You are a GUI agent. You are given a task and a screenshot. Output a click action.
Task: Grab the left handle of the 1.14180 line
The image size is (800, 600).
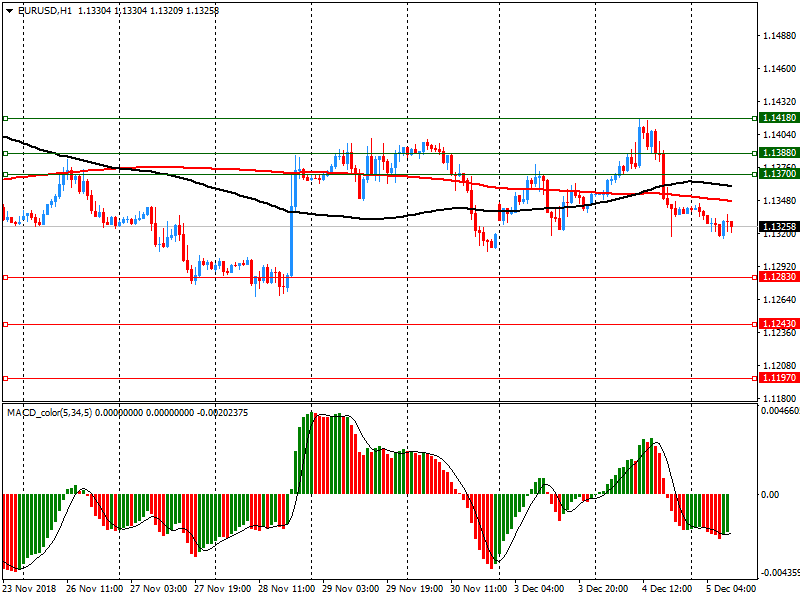click(x=5, y=118)
